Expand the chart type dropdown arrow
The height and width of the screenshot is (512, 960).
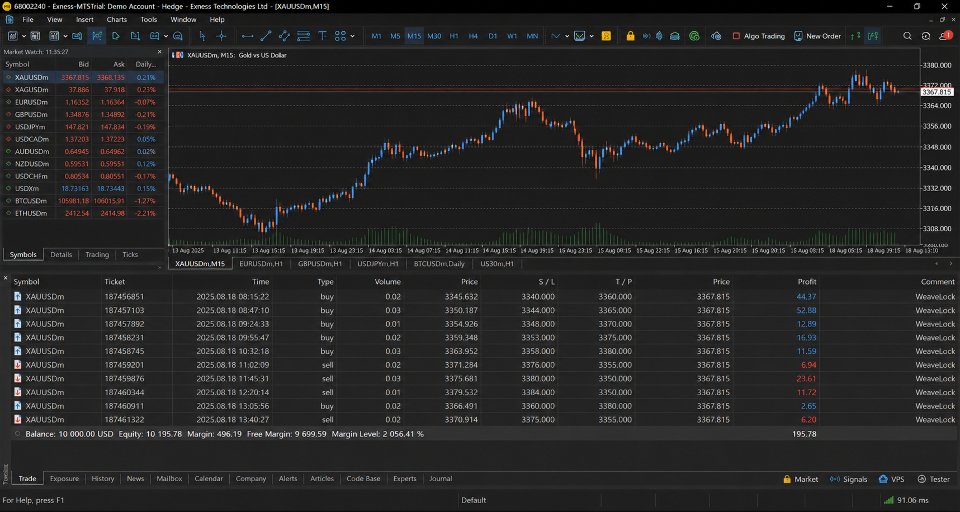pyautogui.click(x=567, y=36)
